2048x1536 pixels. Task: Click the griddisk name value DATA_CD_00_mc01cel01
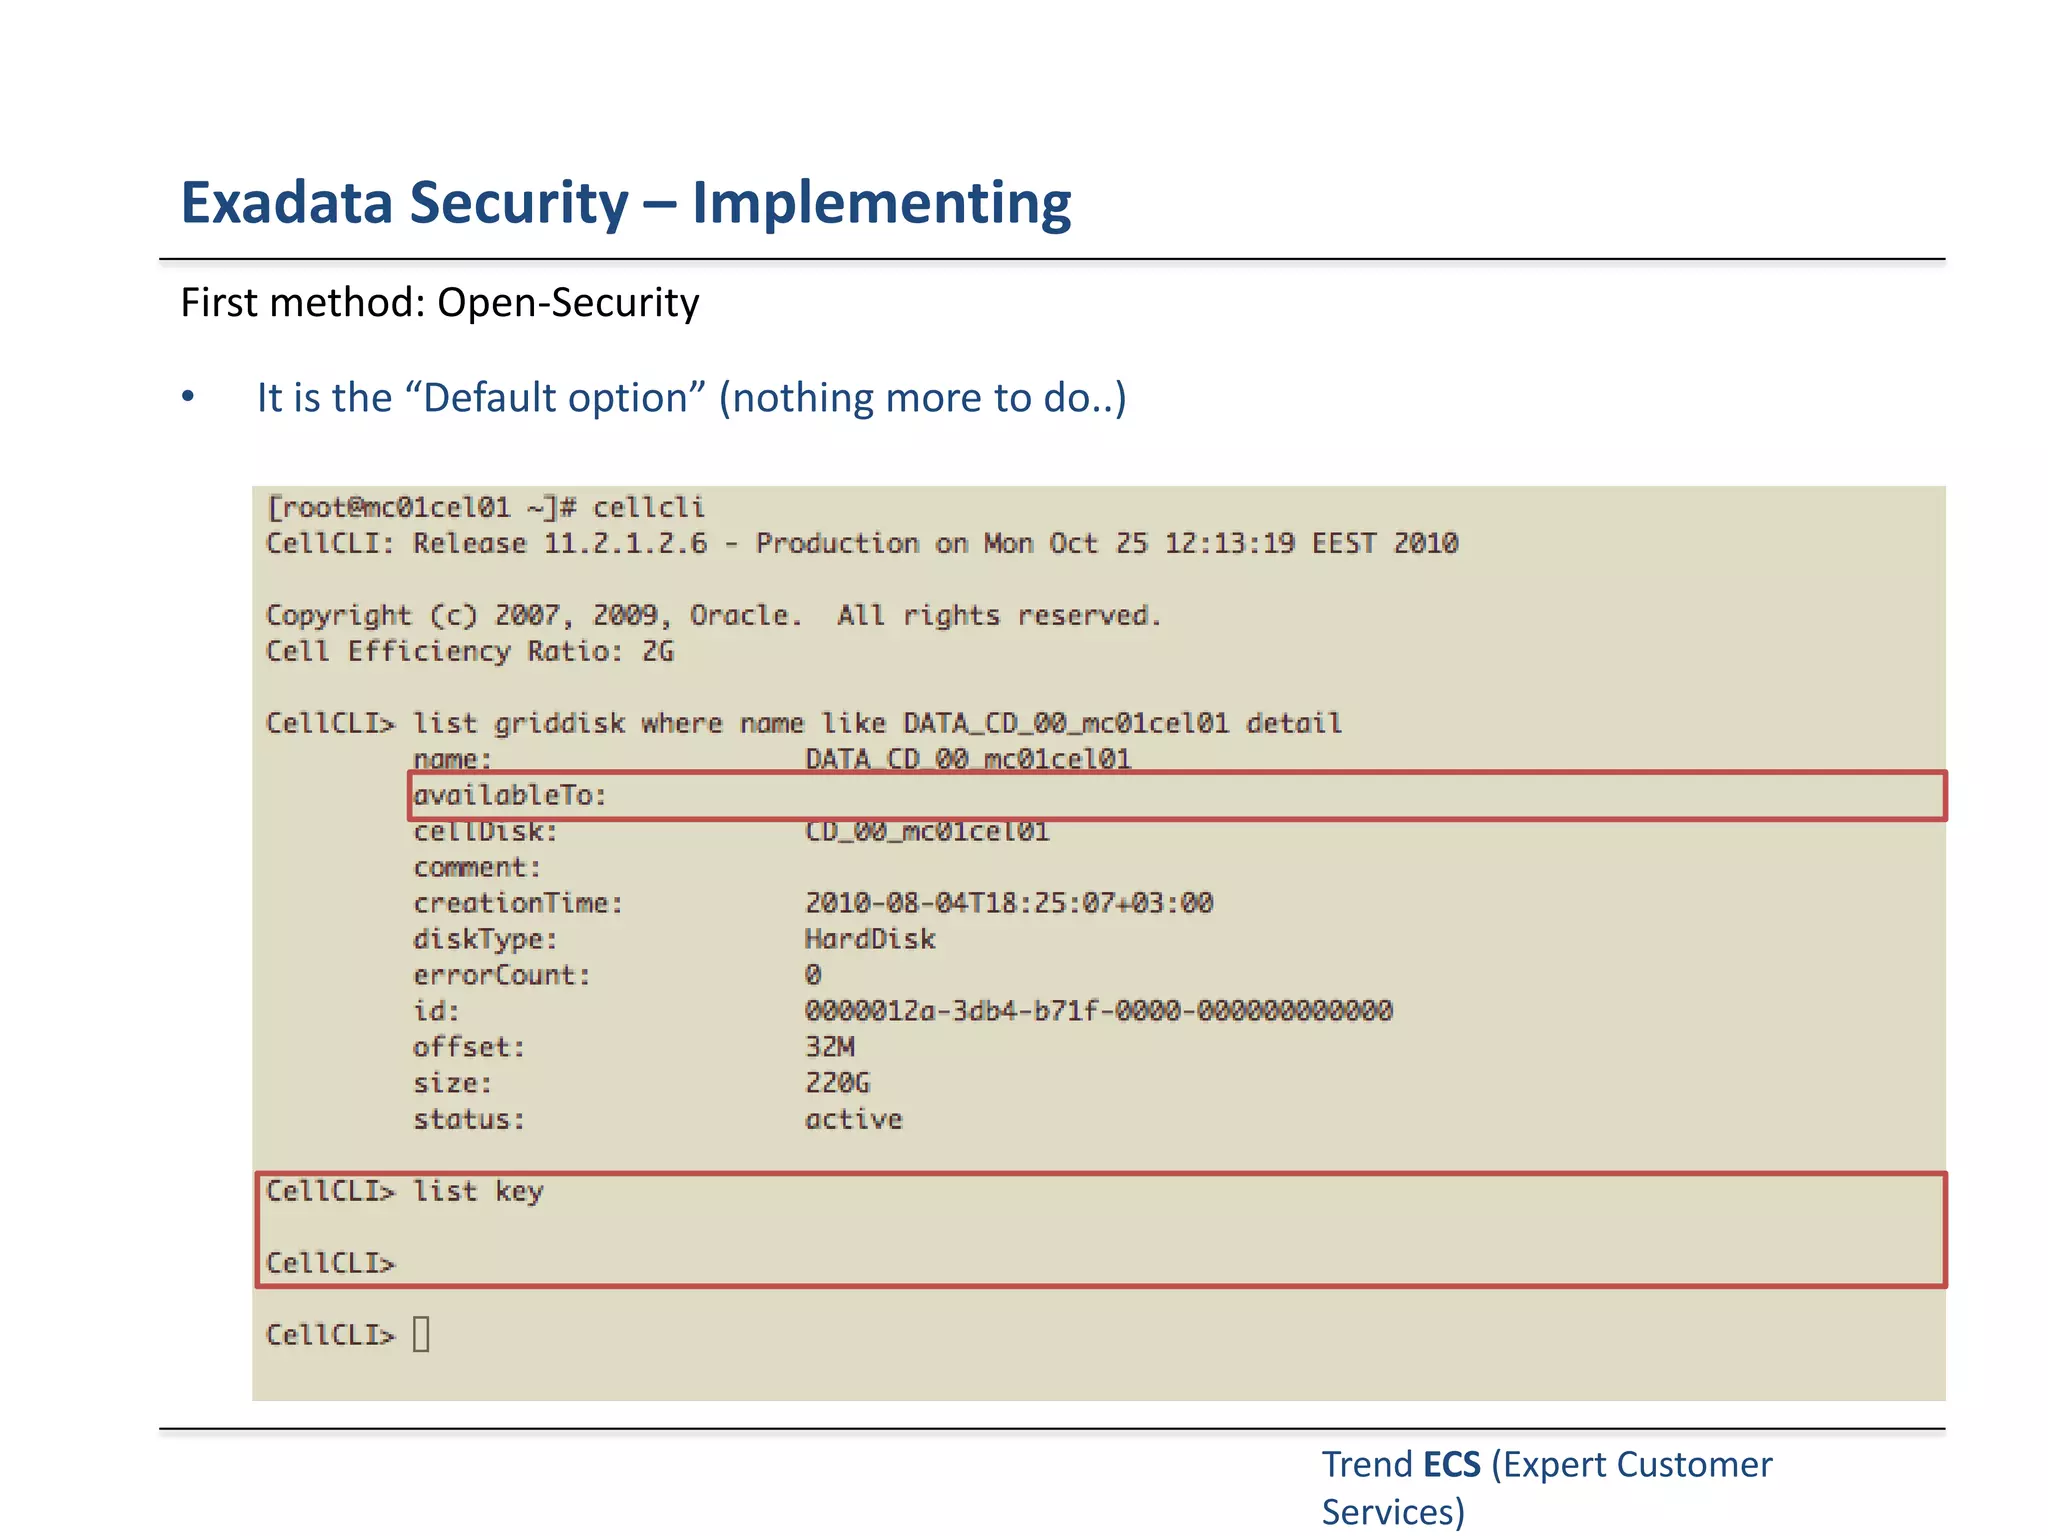click(967, 759)
